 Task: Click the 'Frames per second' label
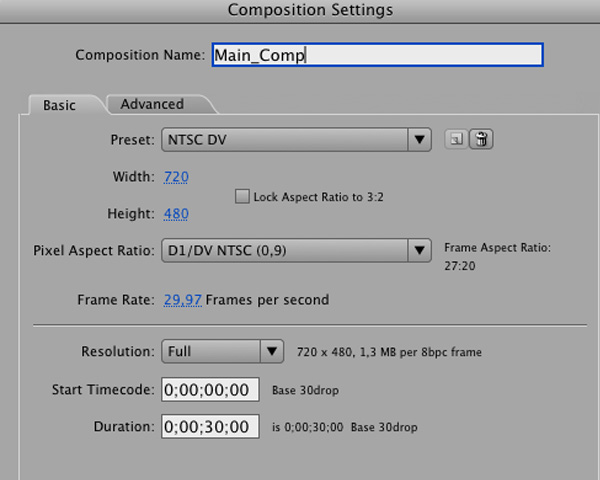268,300
